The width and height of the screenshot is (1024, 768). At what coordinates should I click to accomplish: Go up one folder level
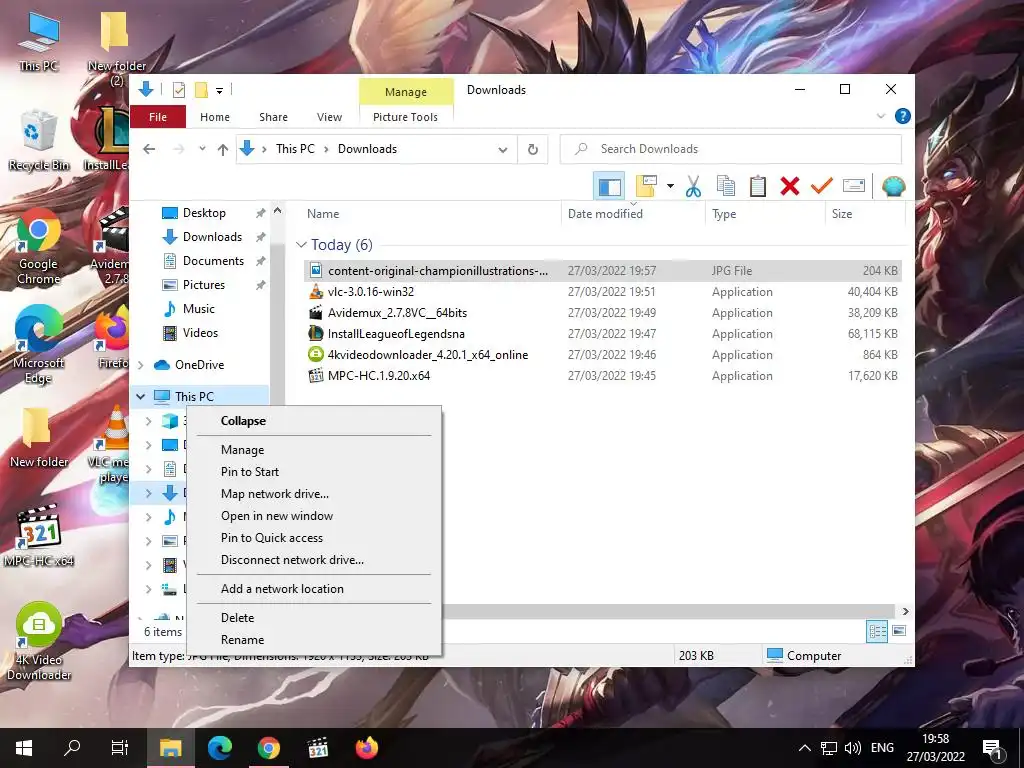tap(223, 150)
